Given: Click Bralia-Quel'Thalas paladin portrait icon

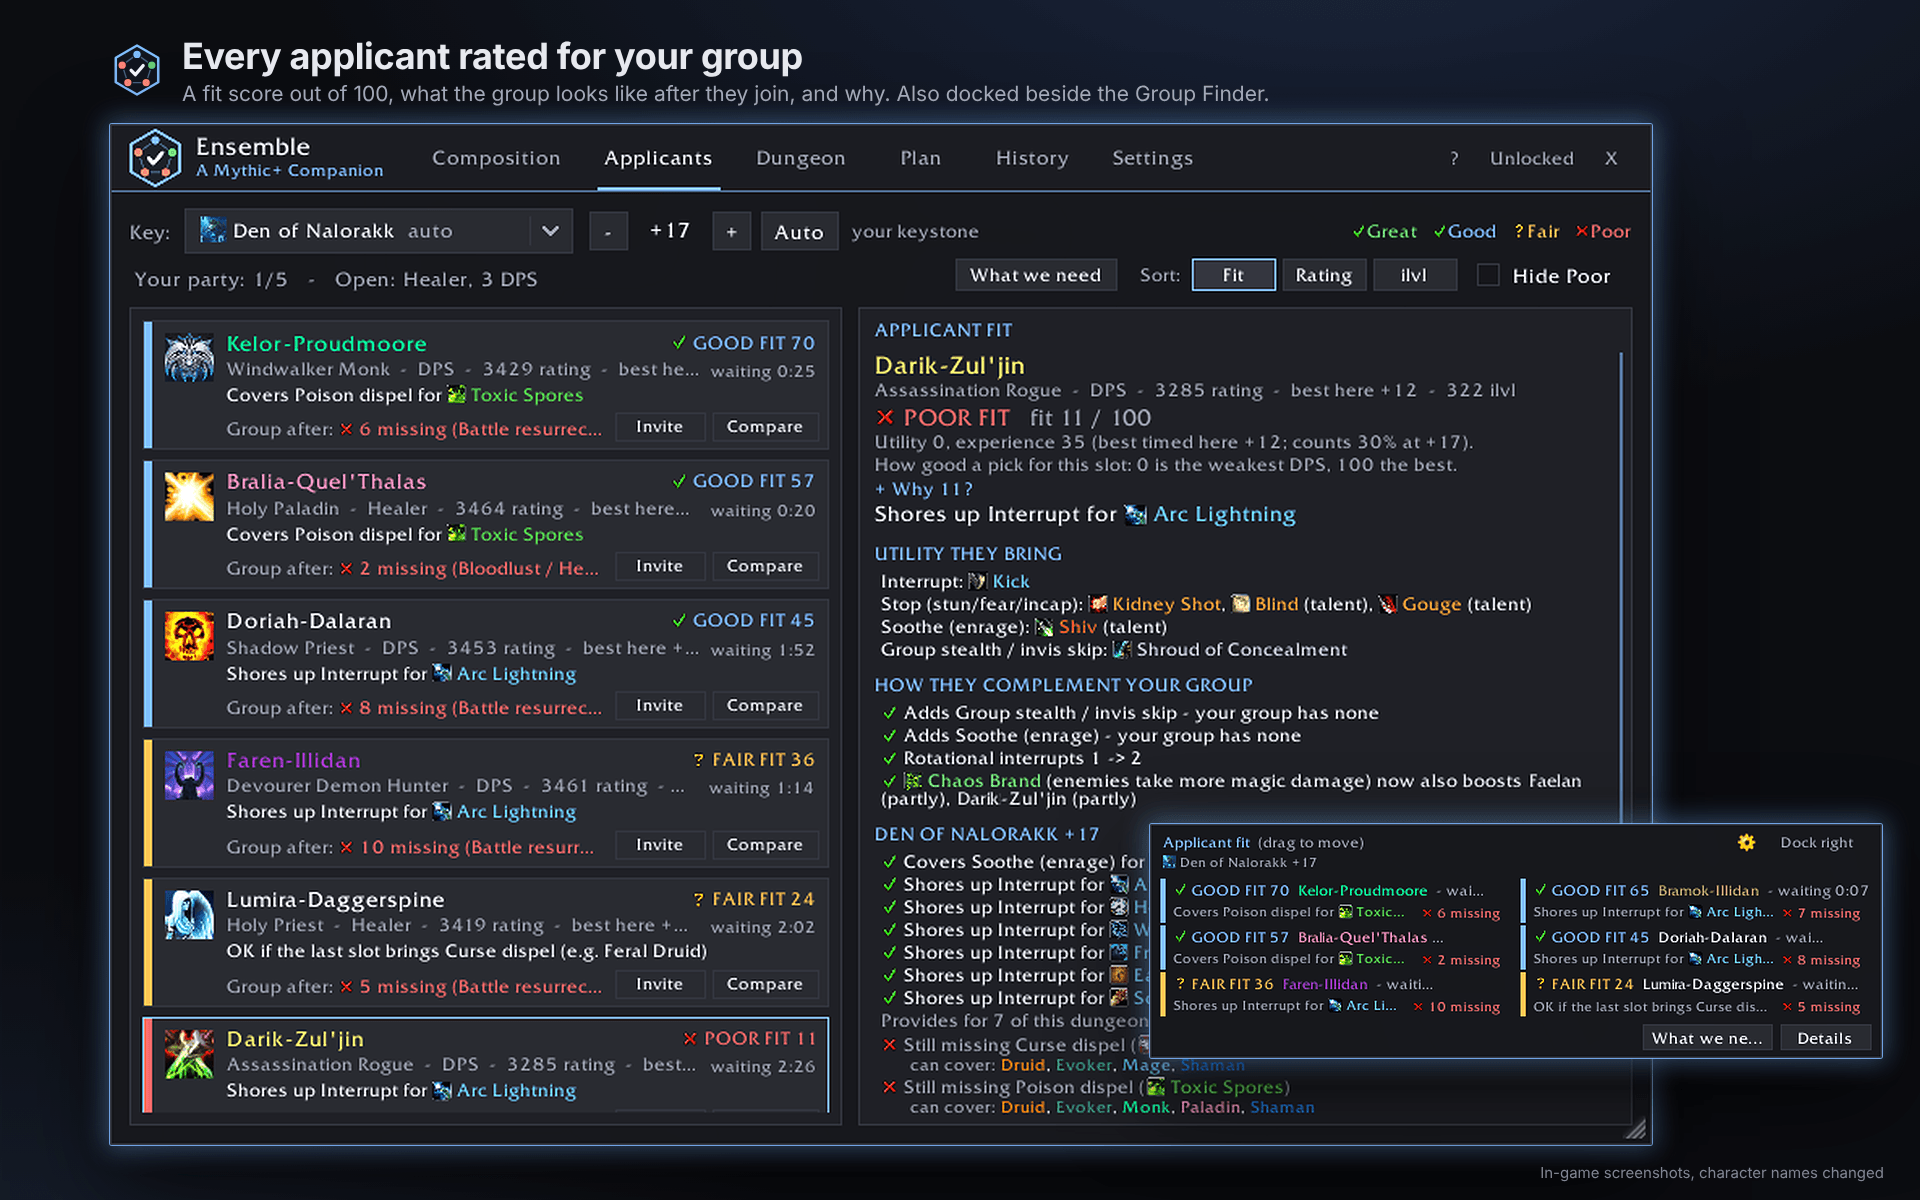Looking at the screenshot, I should [x=189, y=497].
